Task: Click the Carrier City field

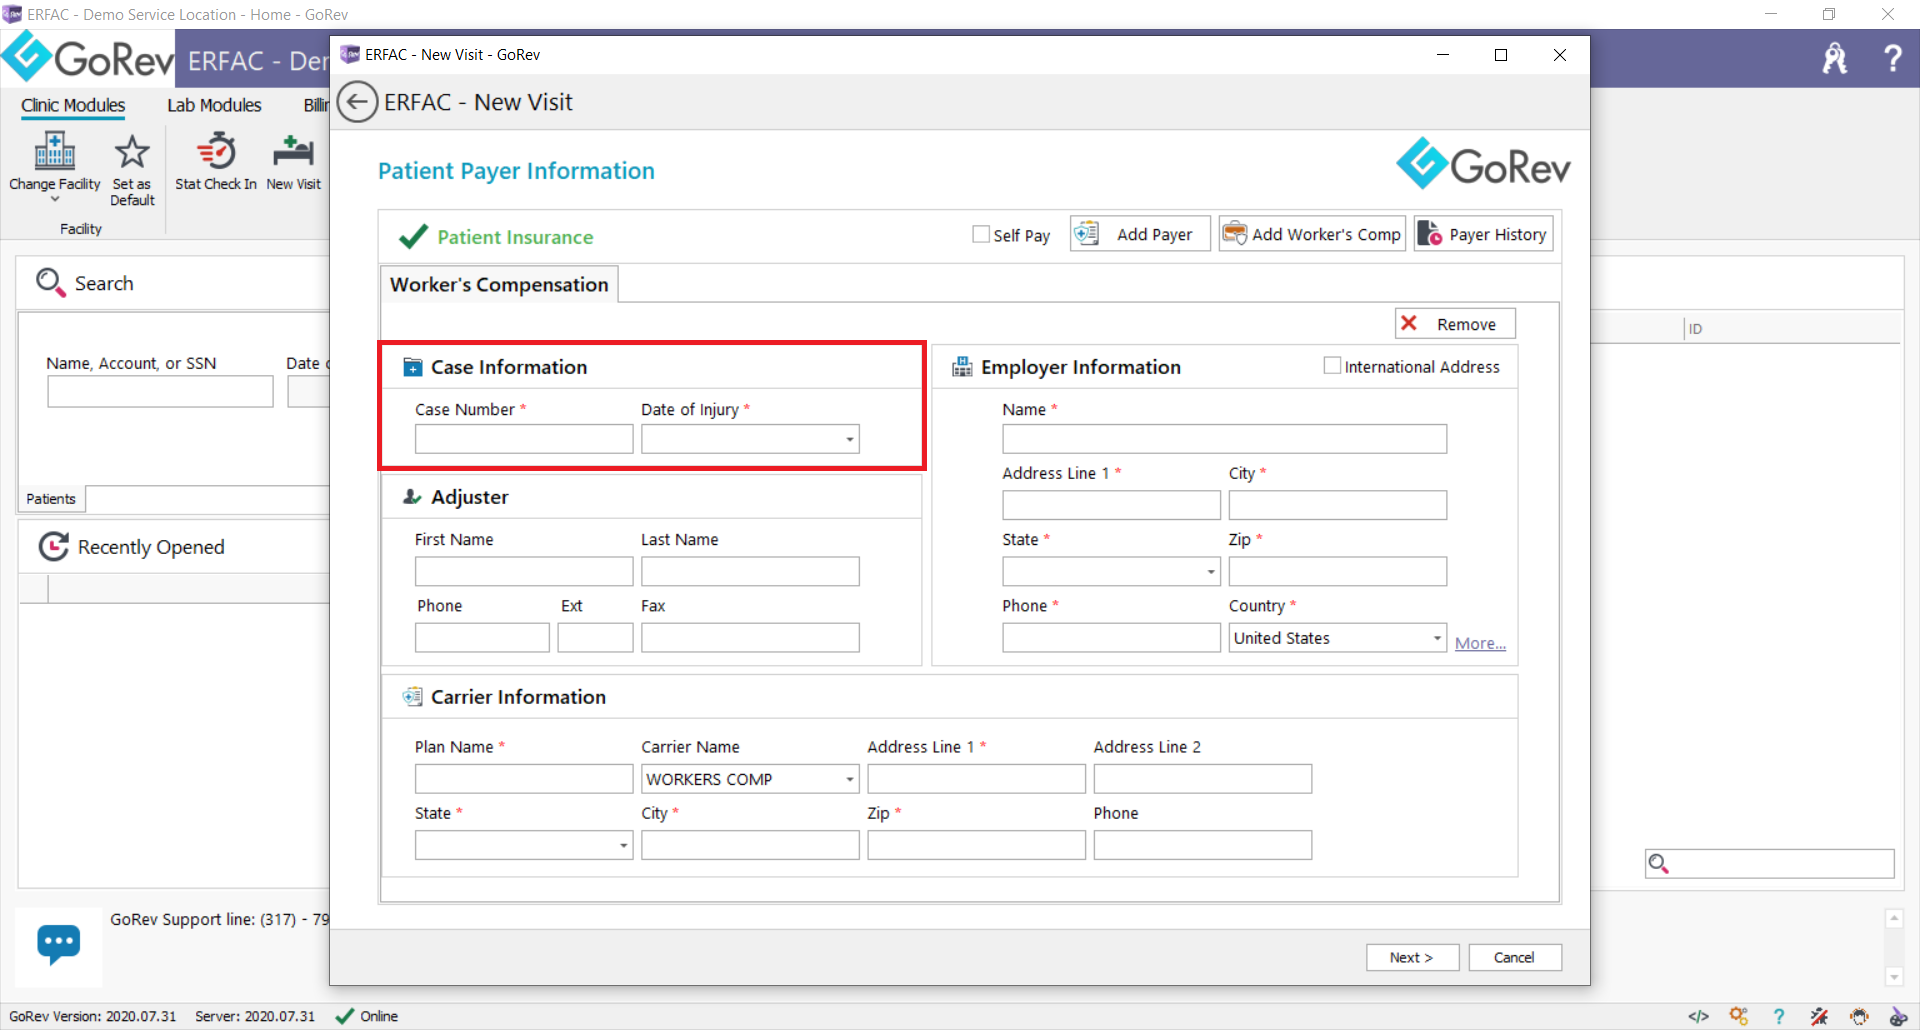Action: 750,845
